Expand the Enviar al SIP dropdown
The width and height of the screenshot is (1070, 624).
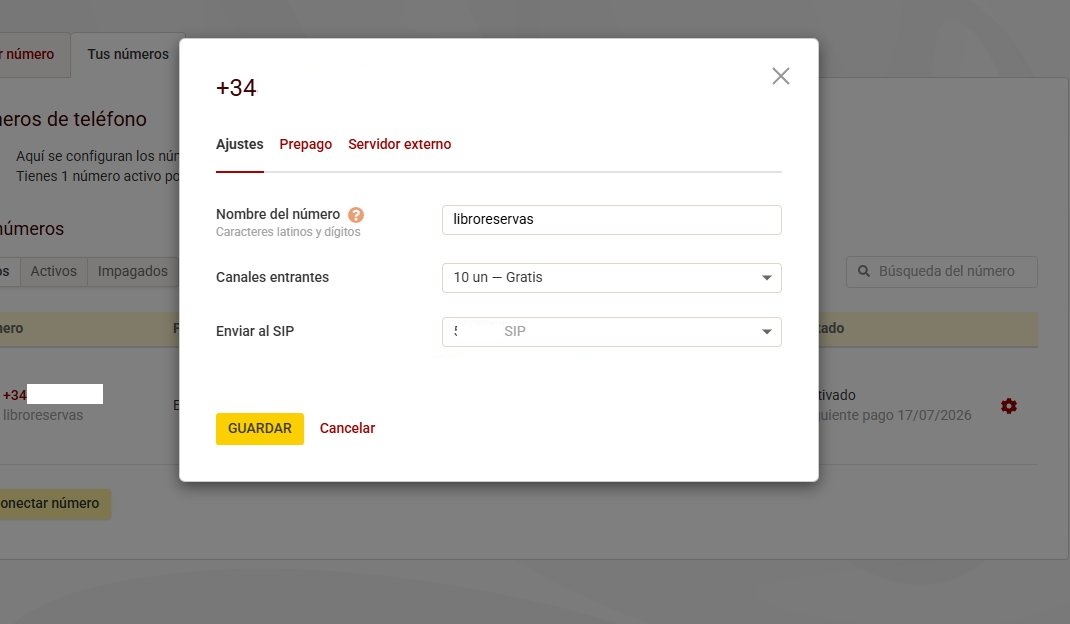(611, 332)
